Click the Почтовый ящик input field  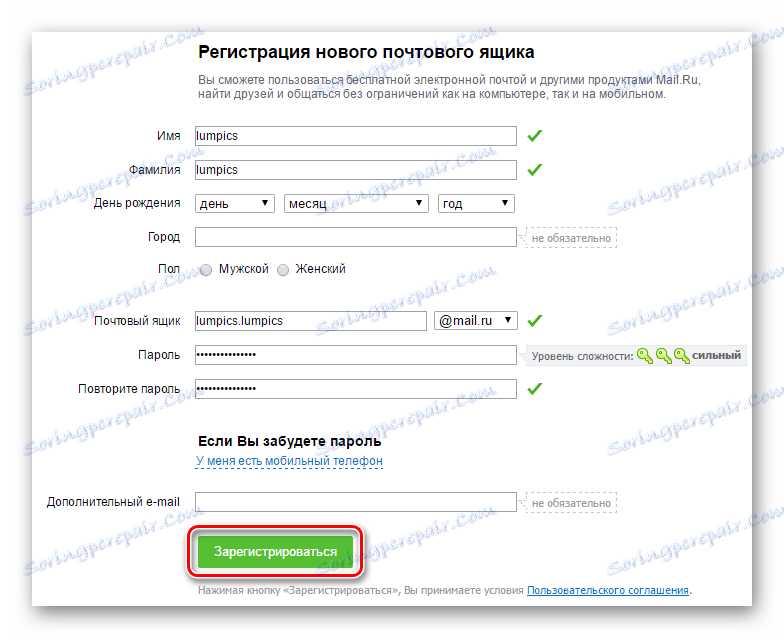click(x=310, y=321)
